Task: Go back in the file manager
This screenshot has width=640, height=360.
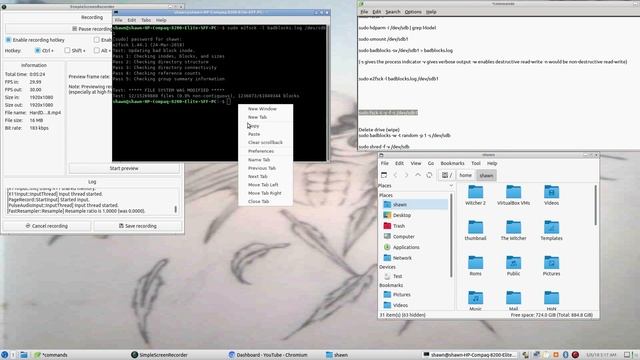Action: 395,175
